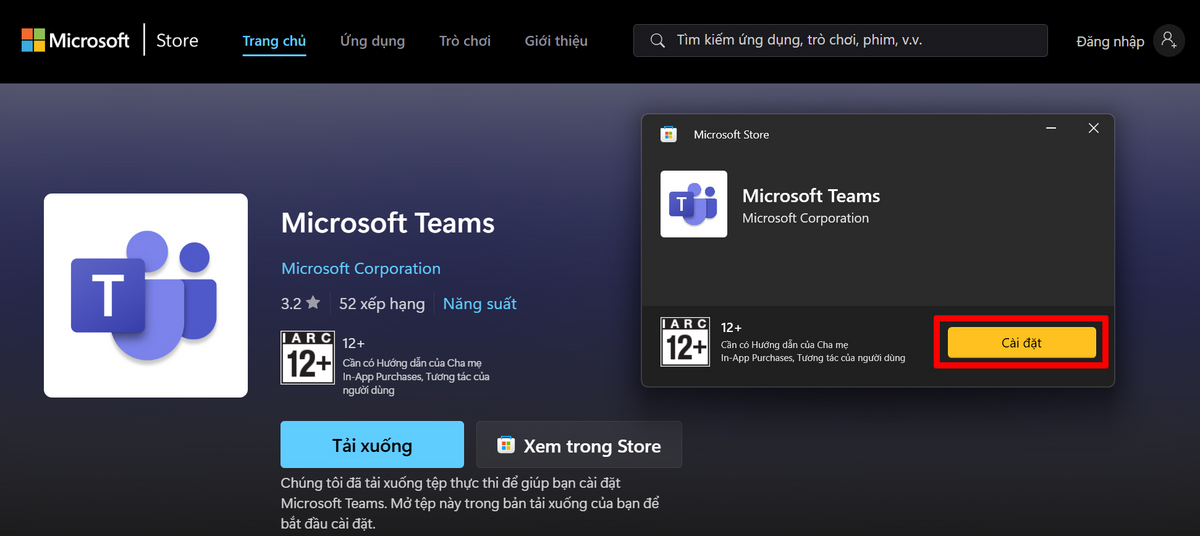Click the IARC 12+ badge on page

tap(307, 357)
